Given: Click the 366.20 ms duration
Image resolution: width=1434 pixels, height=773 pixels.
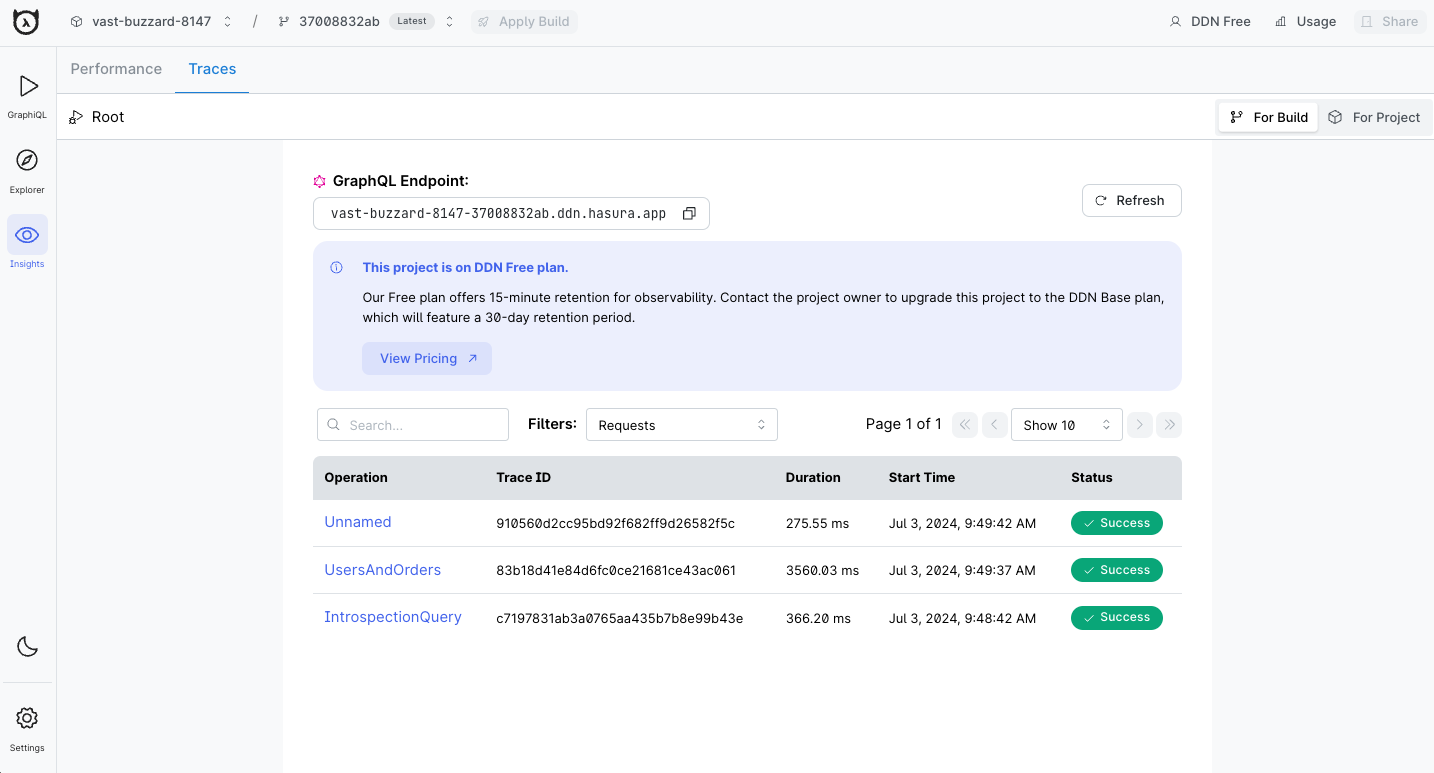Looking at the screenshot, I should point(818,618).
